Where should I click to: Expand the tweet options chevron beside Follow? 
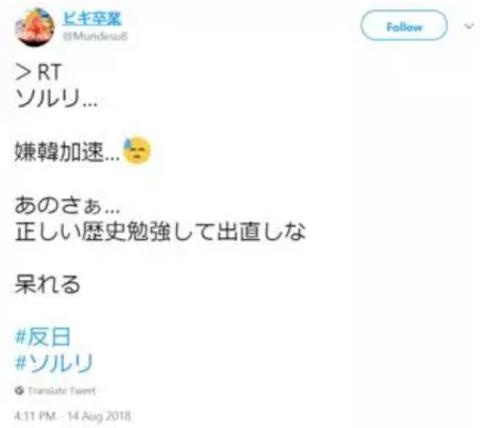469,26
